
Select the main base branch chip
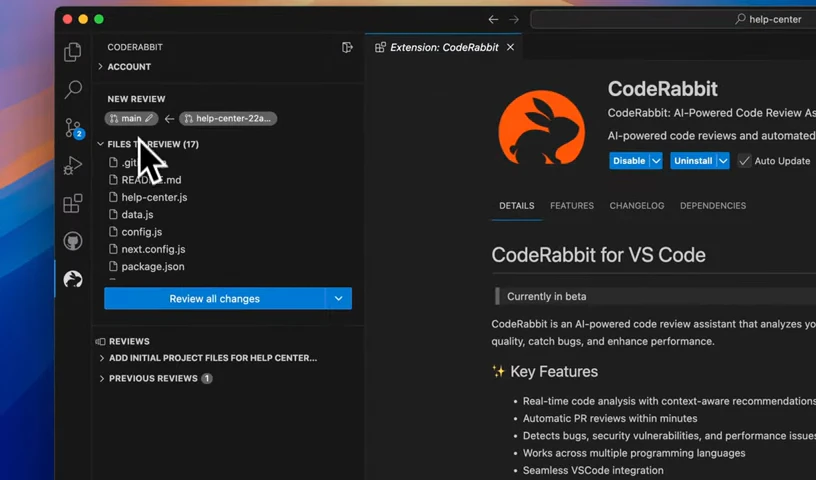131,119
